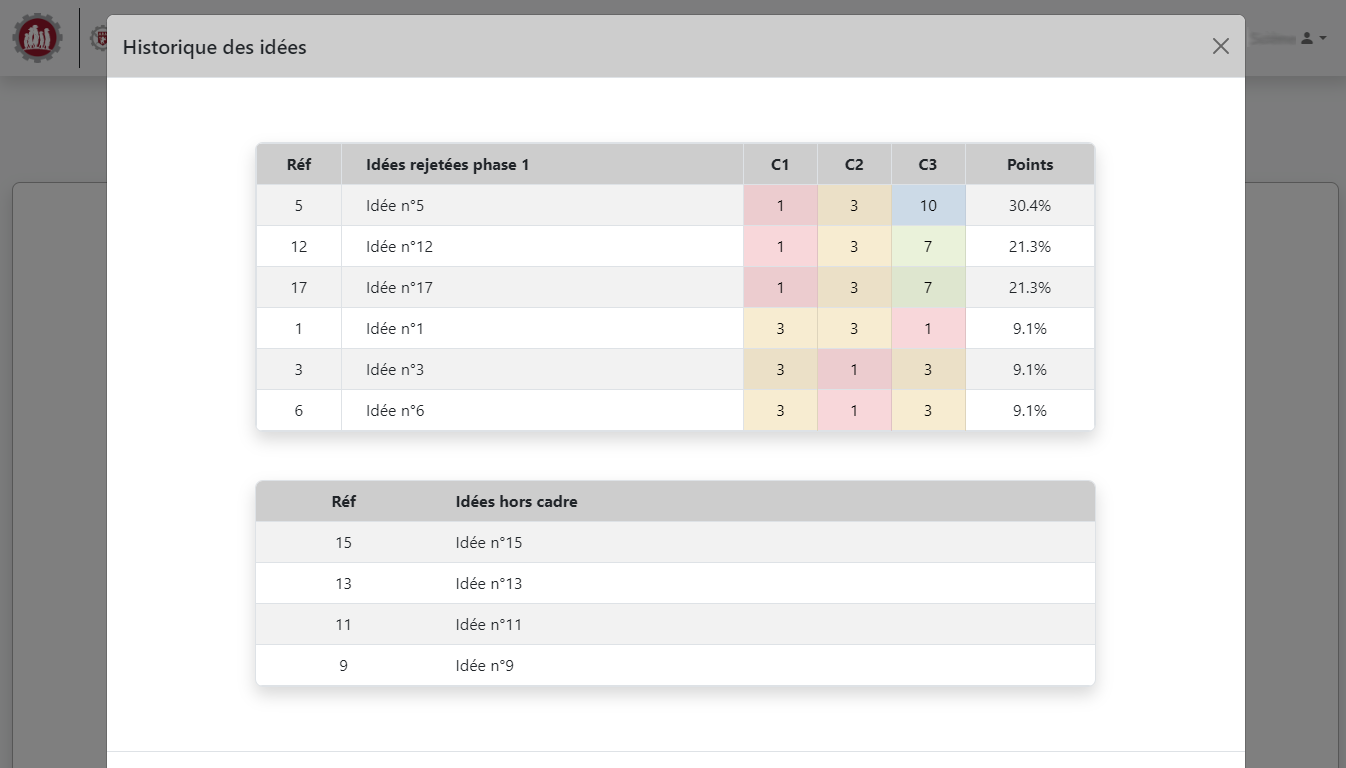This screenshot has width=1346, height=768.
Task: Close the Historique des idées dialog
Action: point(1220,46)
